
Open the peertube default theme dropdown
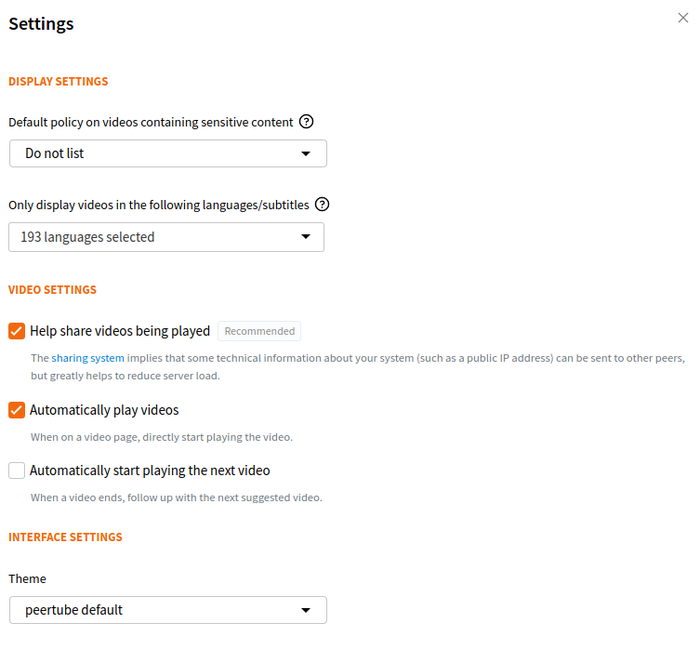point(167,610)
